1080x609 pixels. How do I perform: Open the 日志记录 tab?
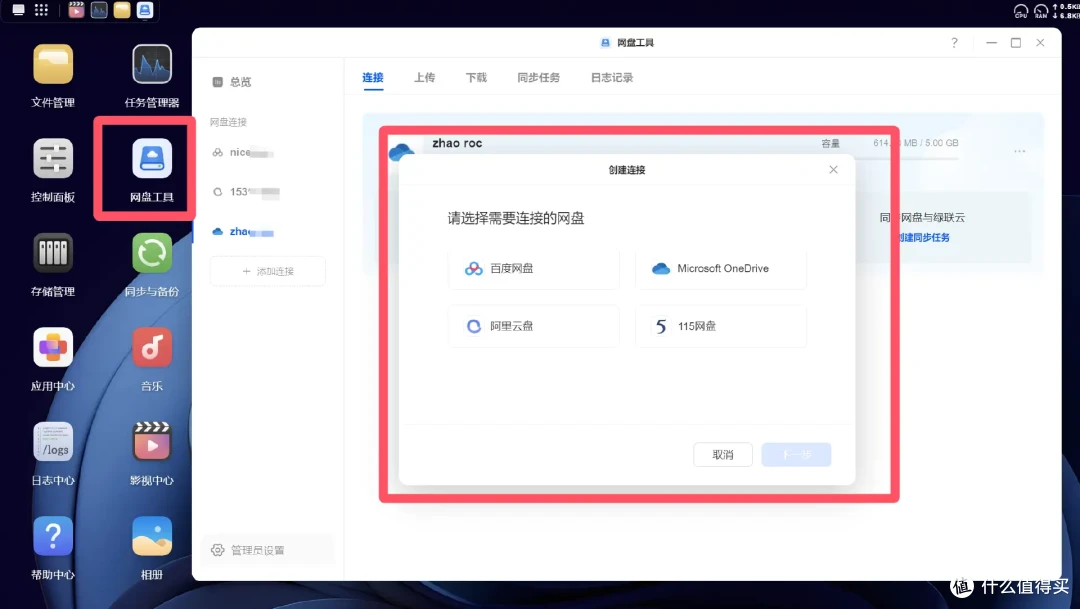click(612, 78)
